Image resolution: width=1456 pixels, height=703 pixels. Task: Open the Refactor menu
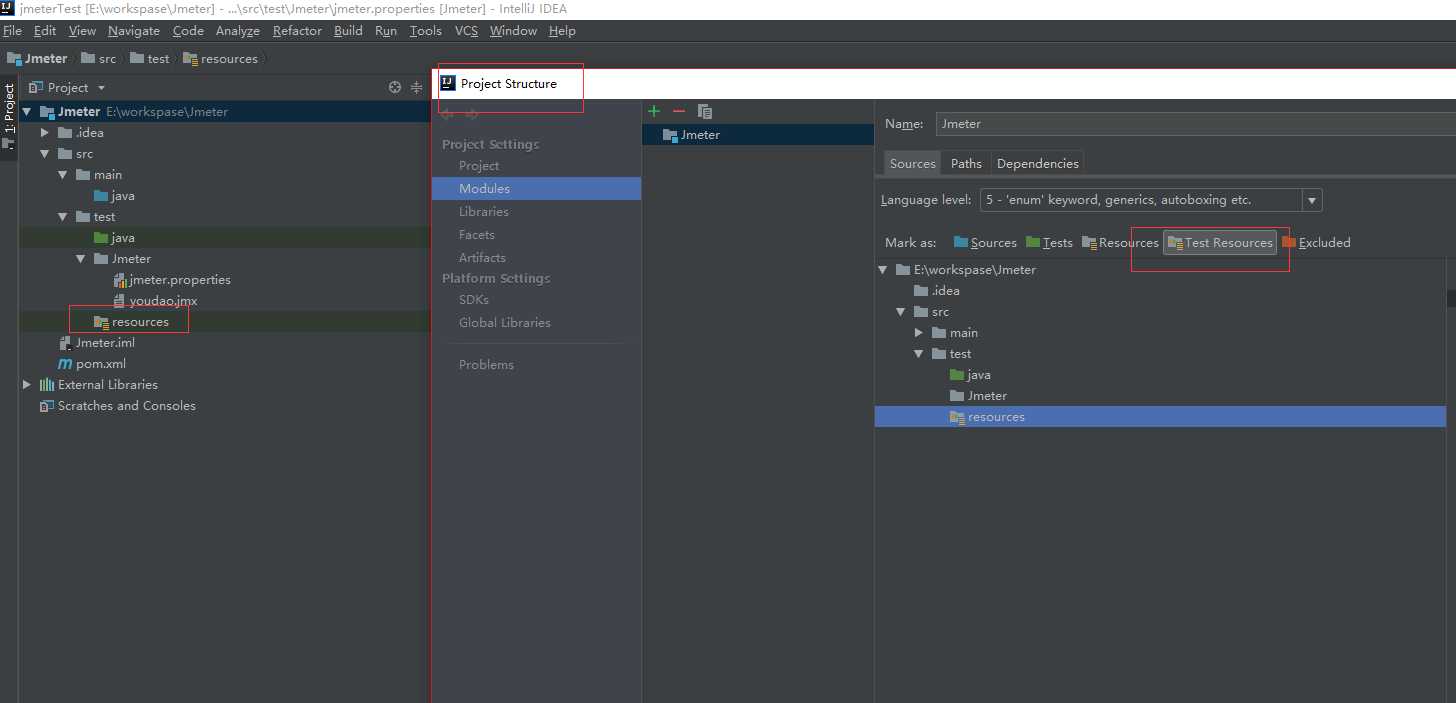297,30
